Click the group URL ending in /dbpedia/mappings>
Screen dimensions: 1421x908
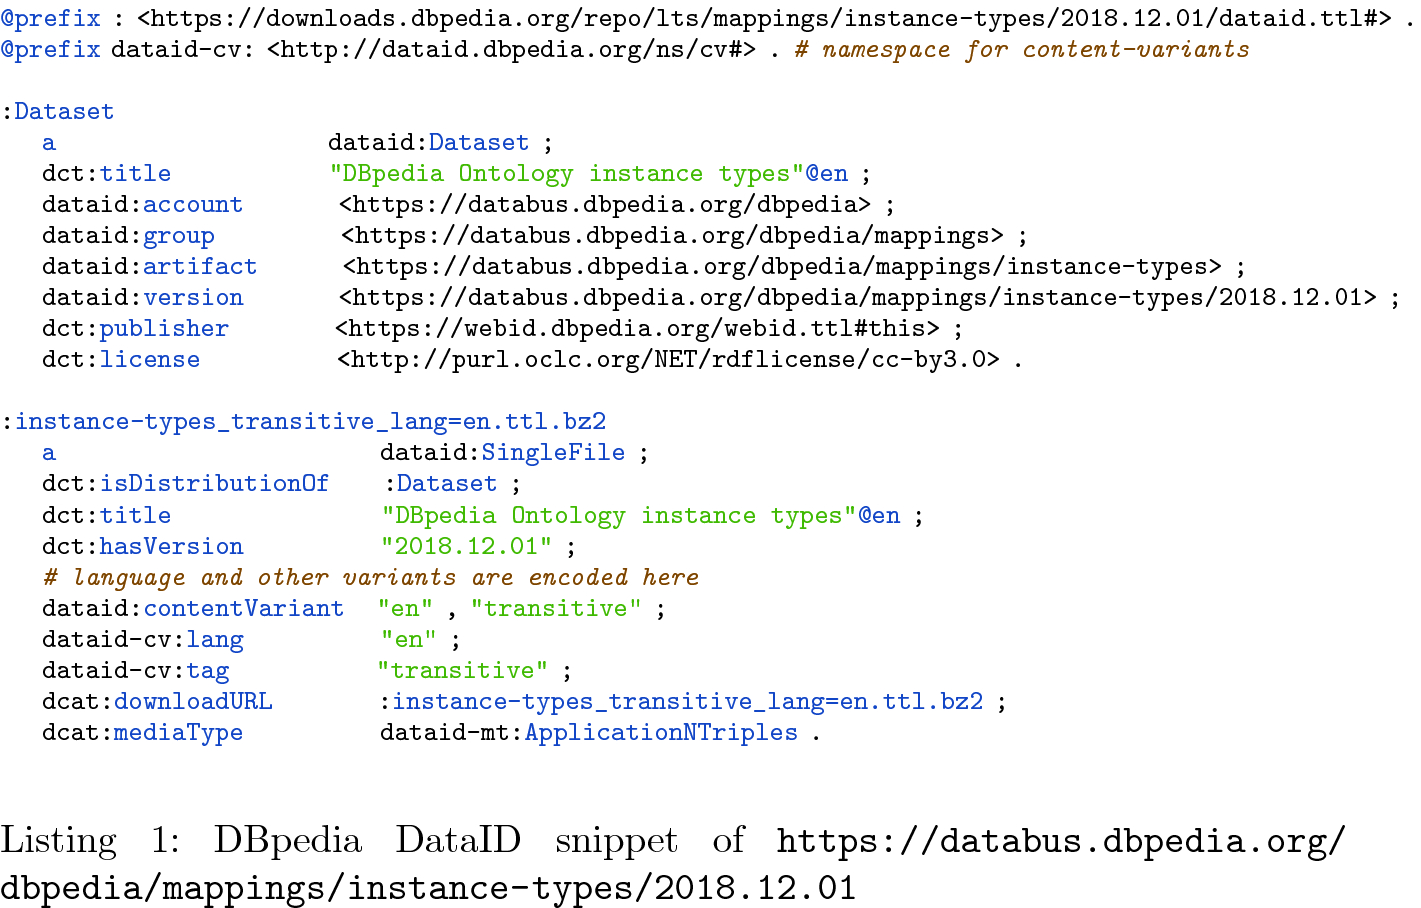[672, 235]
